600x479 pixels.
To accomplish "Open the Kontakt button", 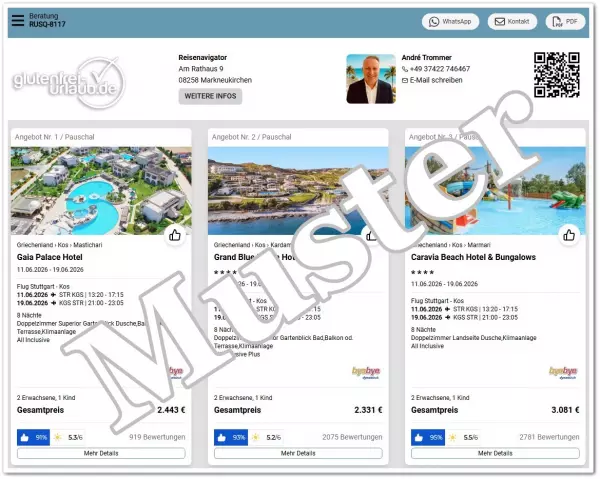I will tap(512, 21).
